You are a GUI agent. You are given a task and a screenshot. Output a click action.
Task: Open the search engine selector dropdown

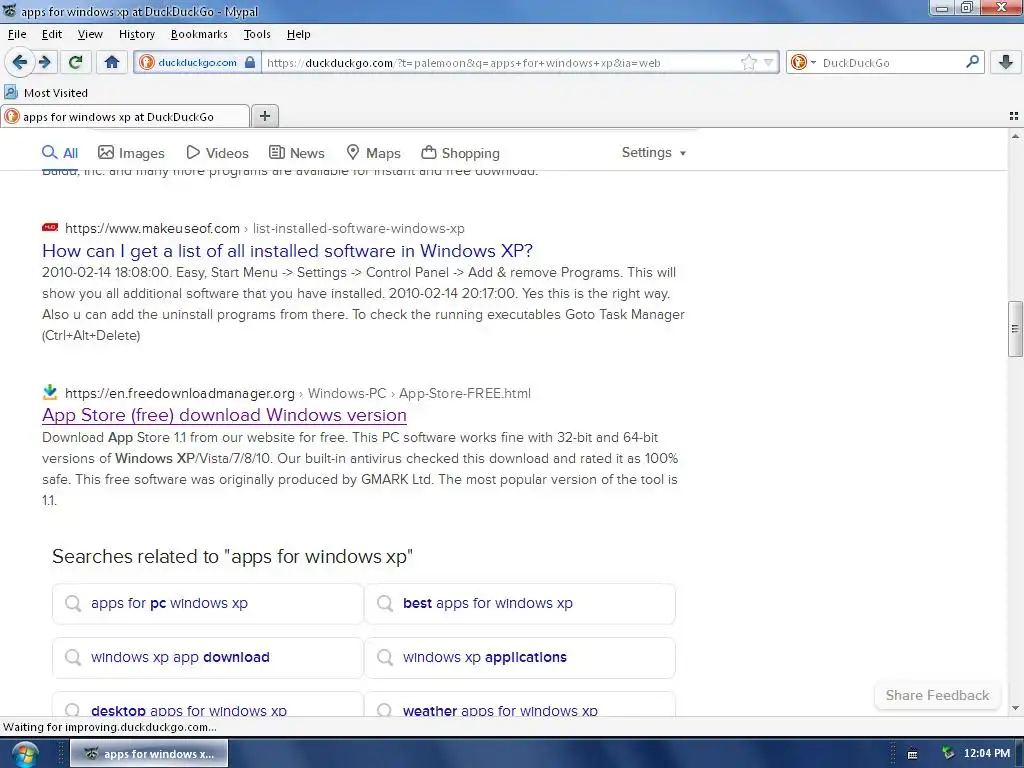click(x=803, y=63)
